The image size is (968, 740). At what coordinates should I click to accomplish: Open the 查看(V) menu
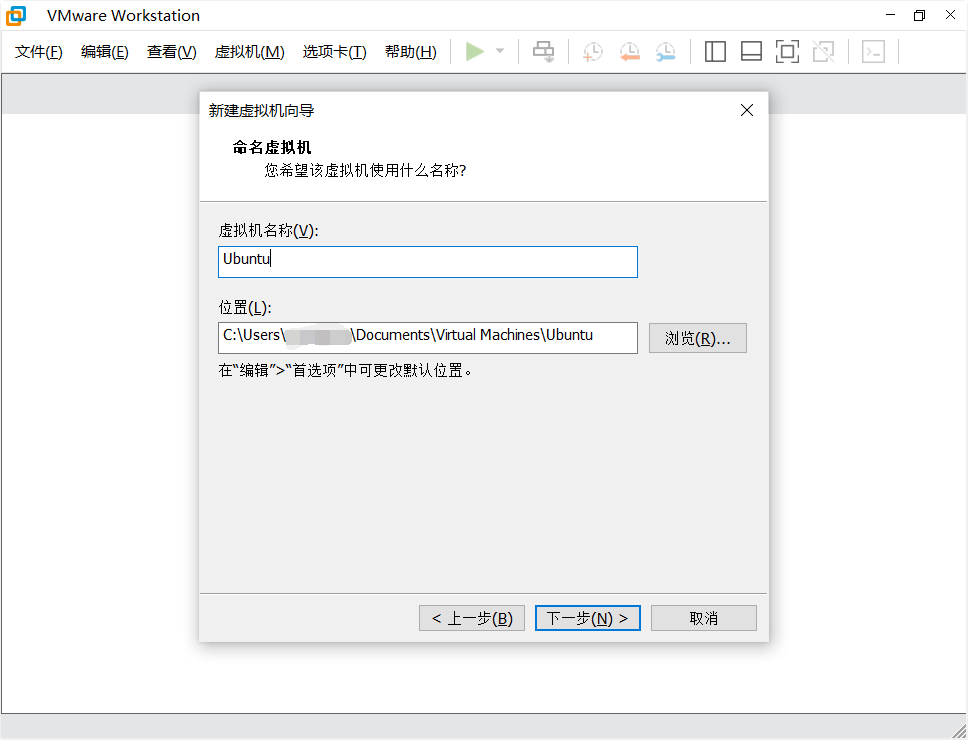pyautogui.click(x=172, y=52)
